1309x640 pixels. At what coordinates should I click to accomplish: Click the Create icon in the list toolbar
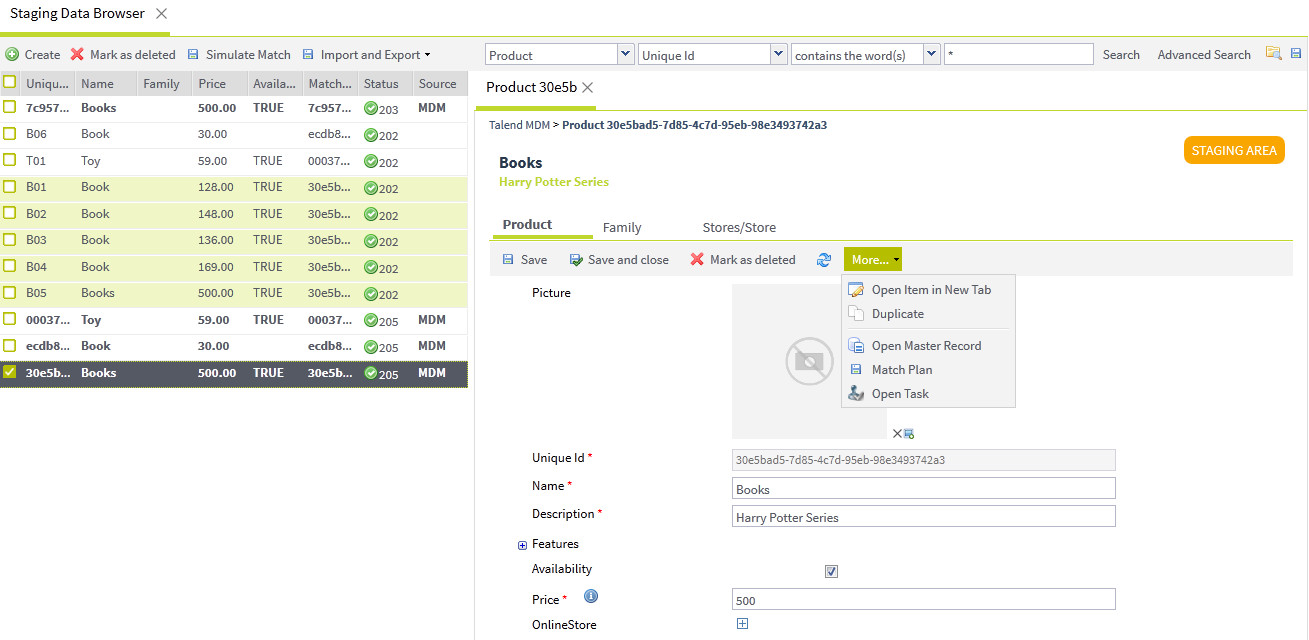pos(12,55)
